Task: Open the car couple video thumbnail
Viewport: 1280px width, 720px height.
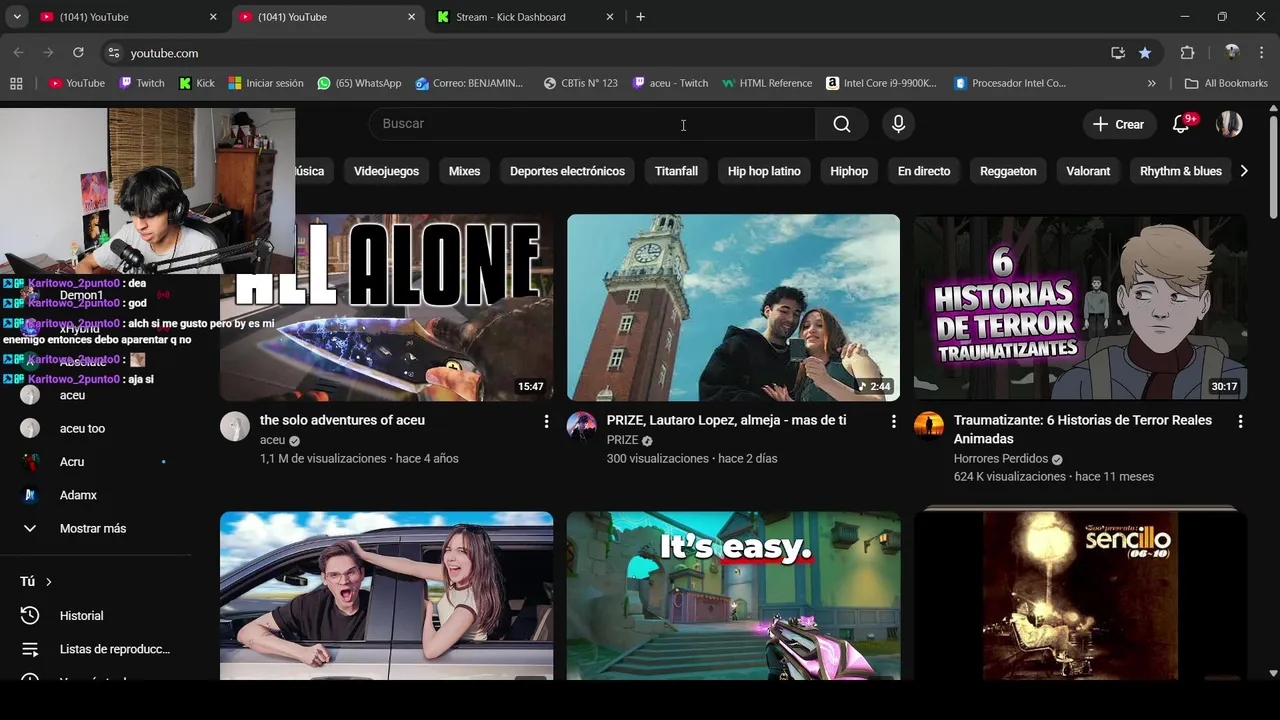Action: click(x=386, y=596)
